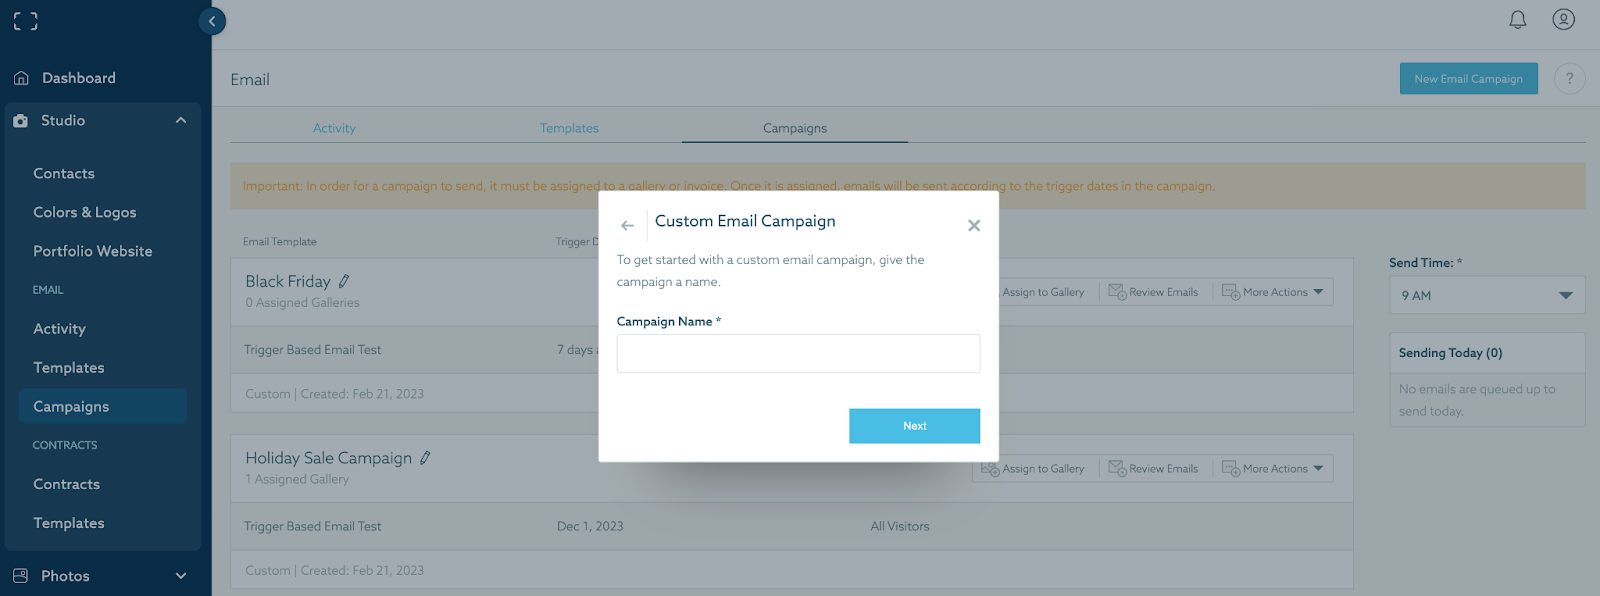This screenshot has height=596, width=1600.
Task: Click the fullscreen brackets icon in the sidebar
Action: (x=26, y=21)
